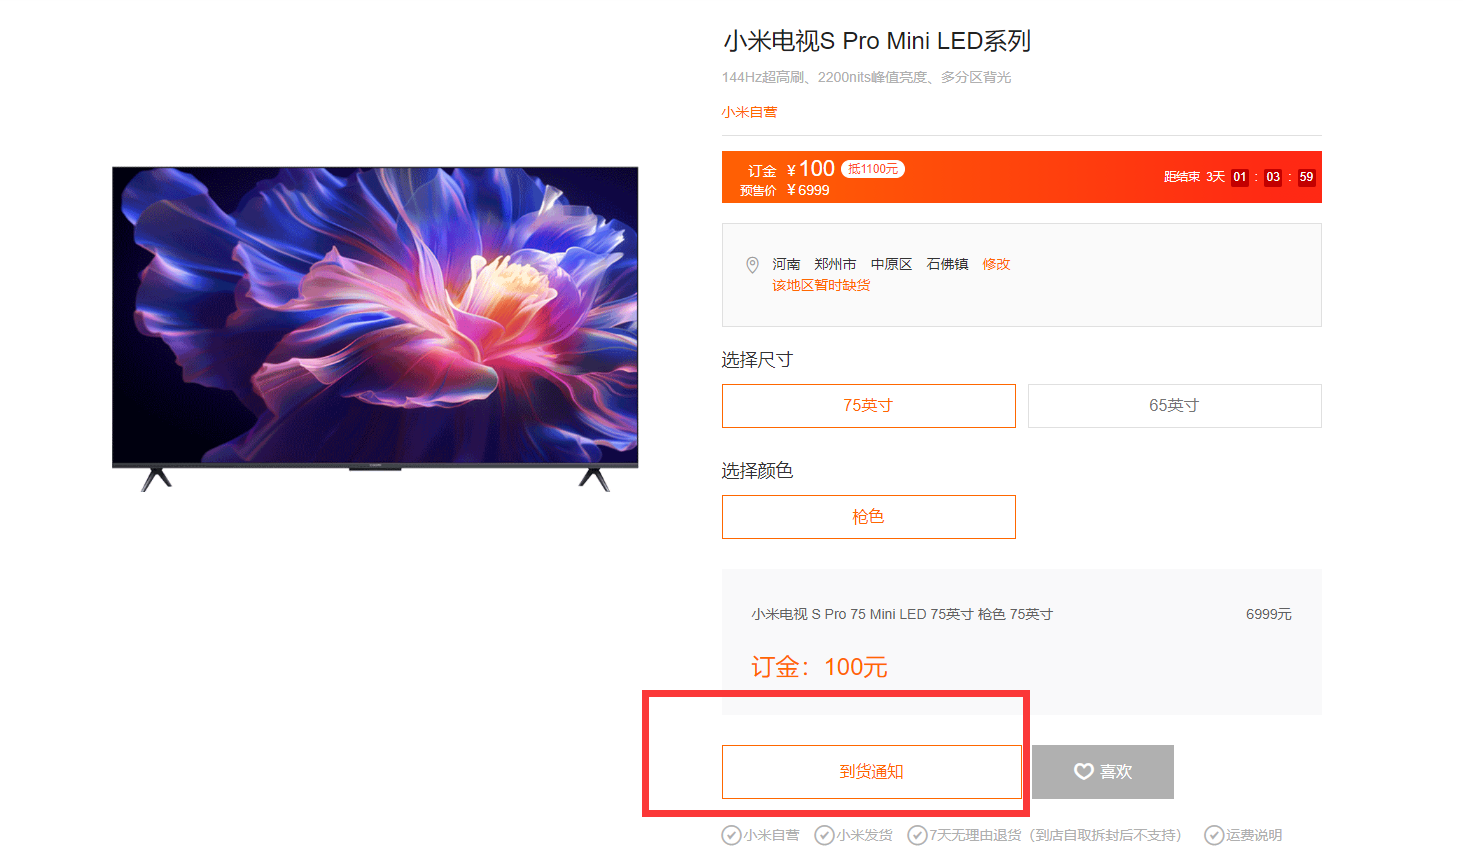Viewport: 1463px width, 852px height.
Task: Click the 到货通知 button
Action: coord(871,772)
